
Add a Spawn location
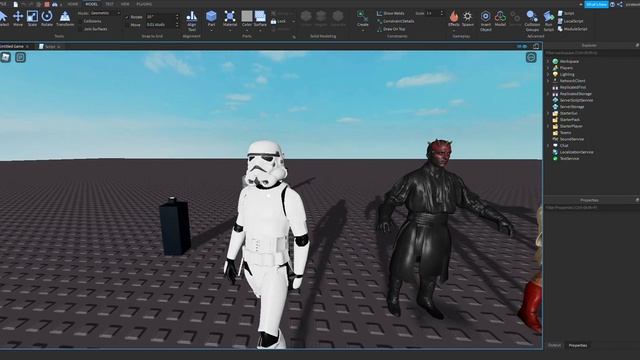(468, 18)
